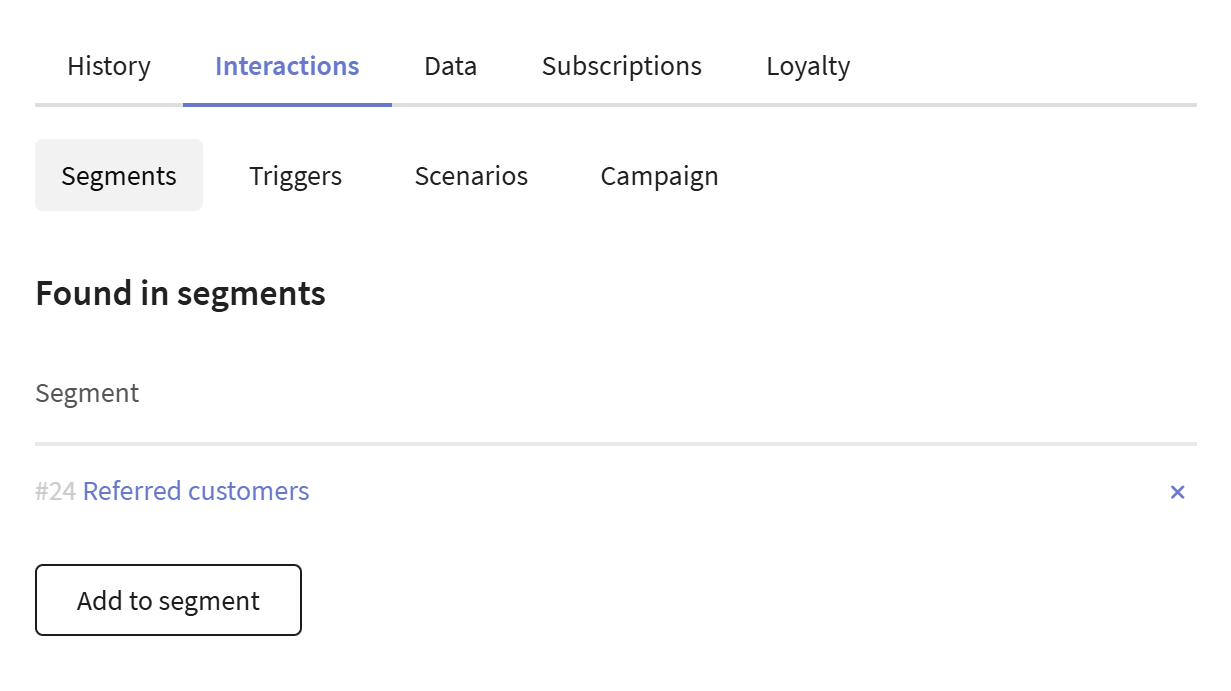Remove customer from Referred customers segment
1231x691 pixels.
point(1177,492)
